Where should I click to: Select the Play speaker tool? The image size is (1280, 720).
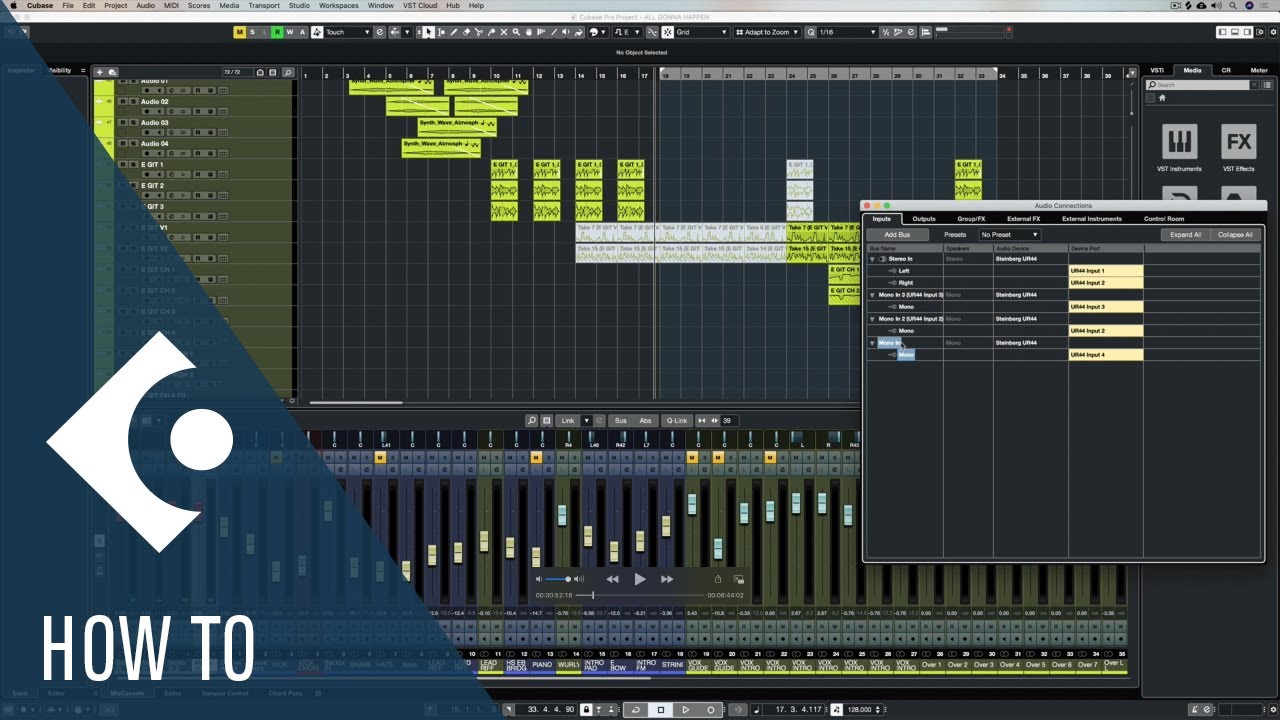566,32
